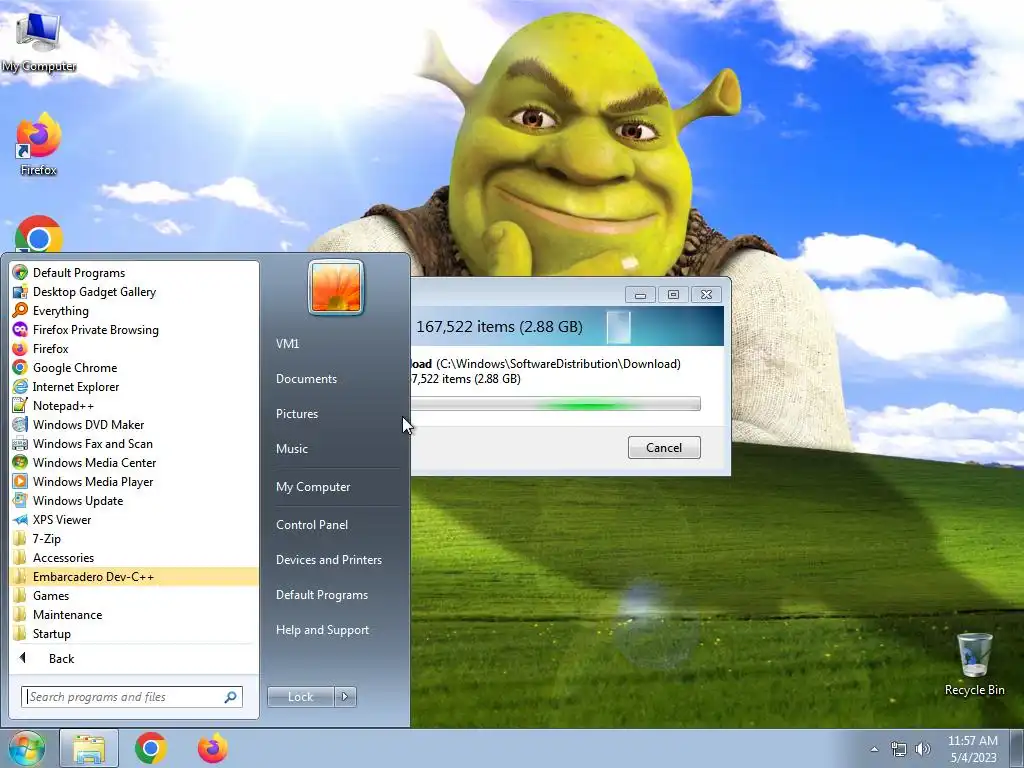This screenshot has height=768, width=1024.
Task: Click the Firefox Private Browsing mask icon
Action: (x=20, y=329)
